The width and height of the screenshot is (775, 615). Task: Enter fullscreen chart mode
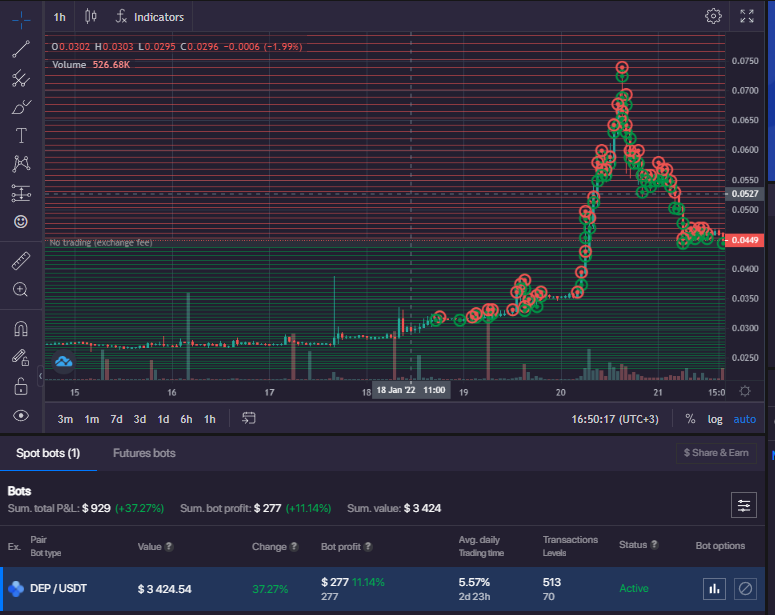pos(747,16)
